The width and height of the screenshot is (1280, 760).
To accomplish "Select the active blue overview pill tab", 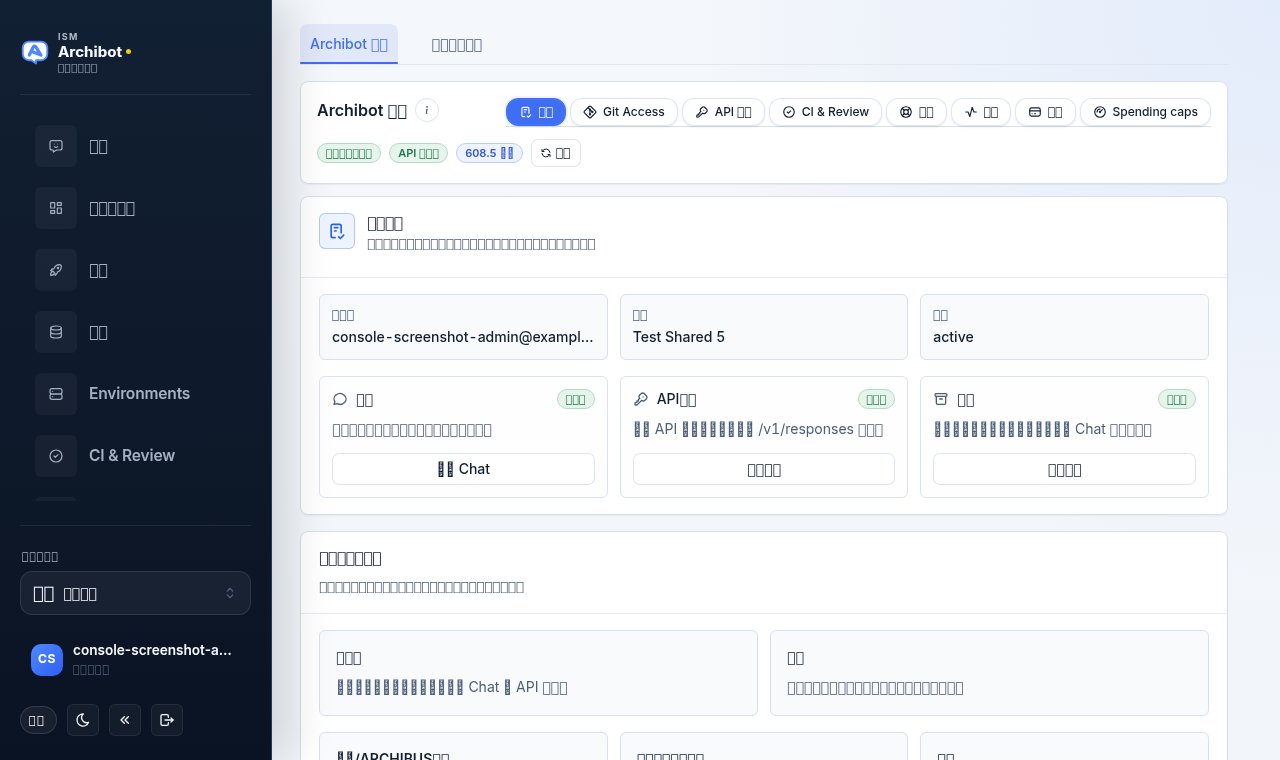I will pyautogui.click(x=536, y=112).
